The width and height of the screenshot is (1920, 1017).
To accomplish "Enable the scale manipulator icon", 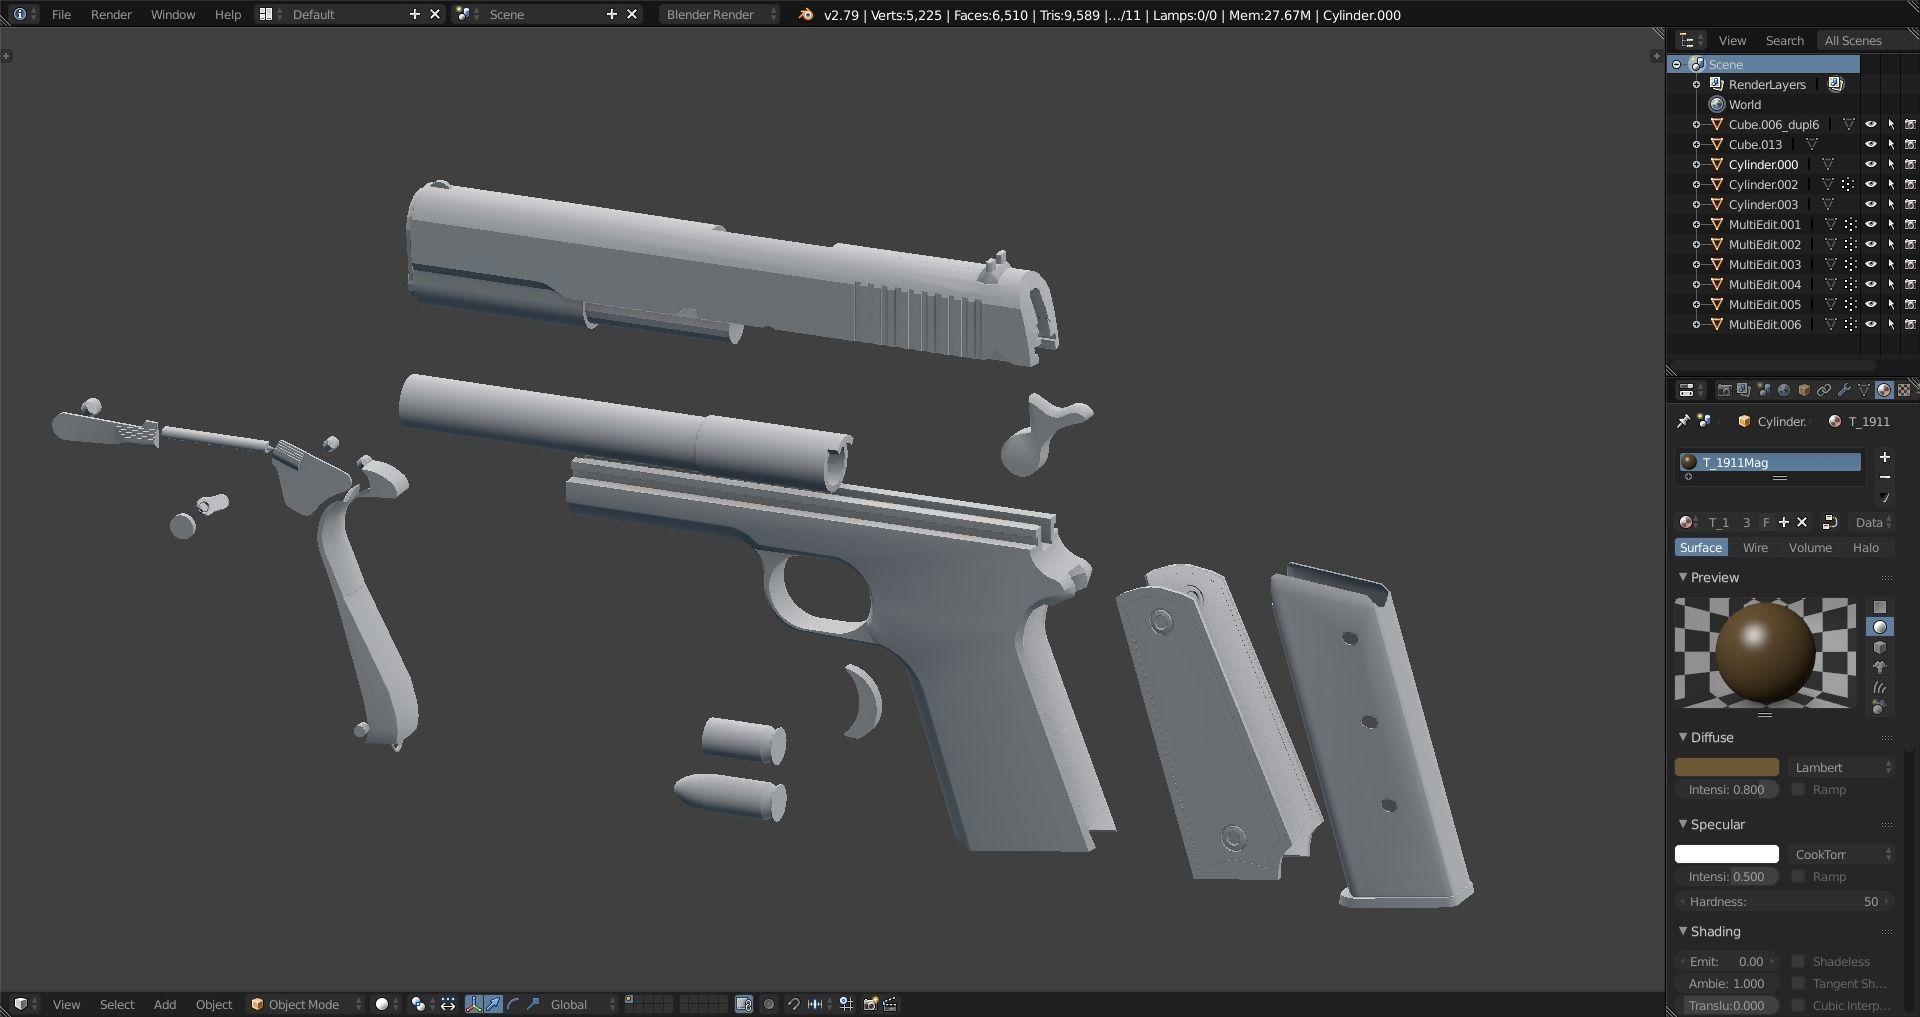I will coord(533,1004).
